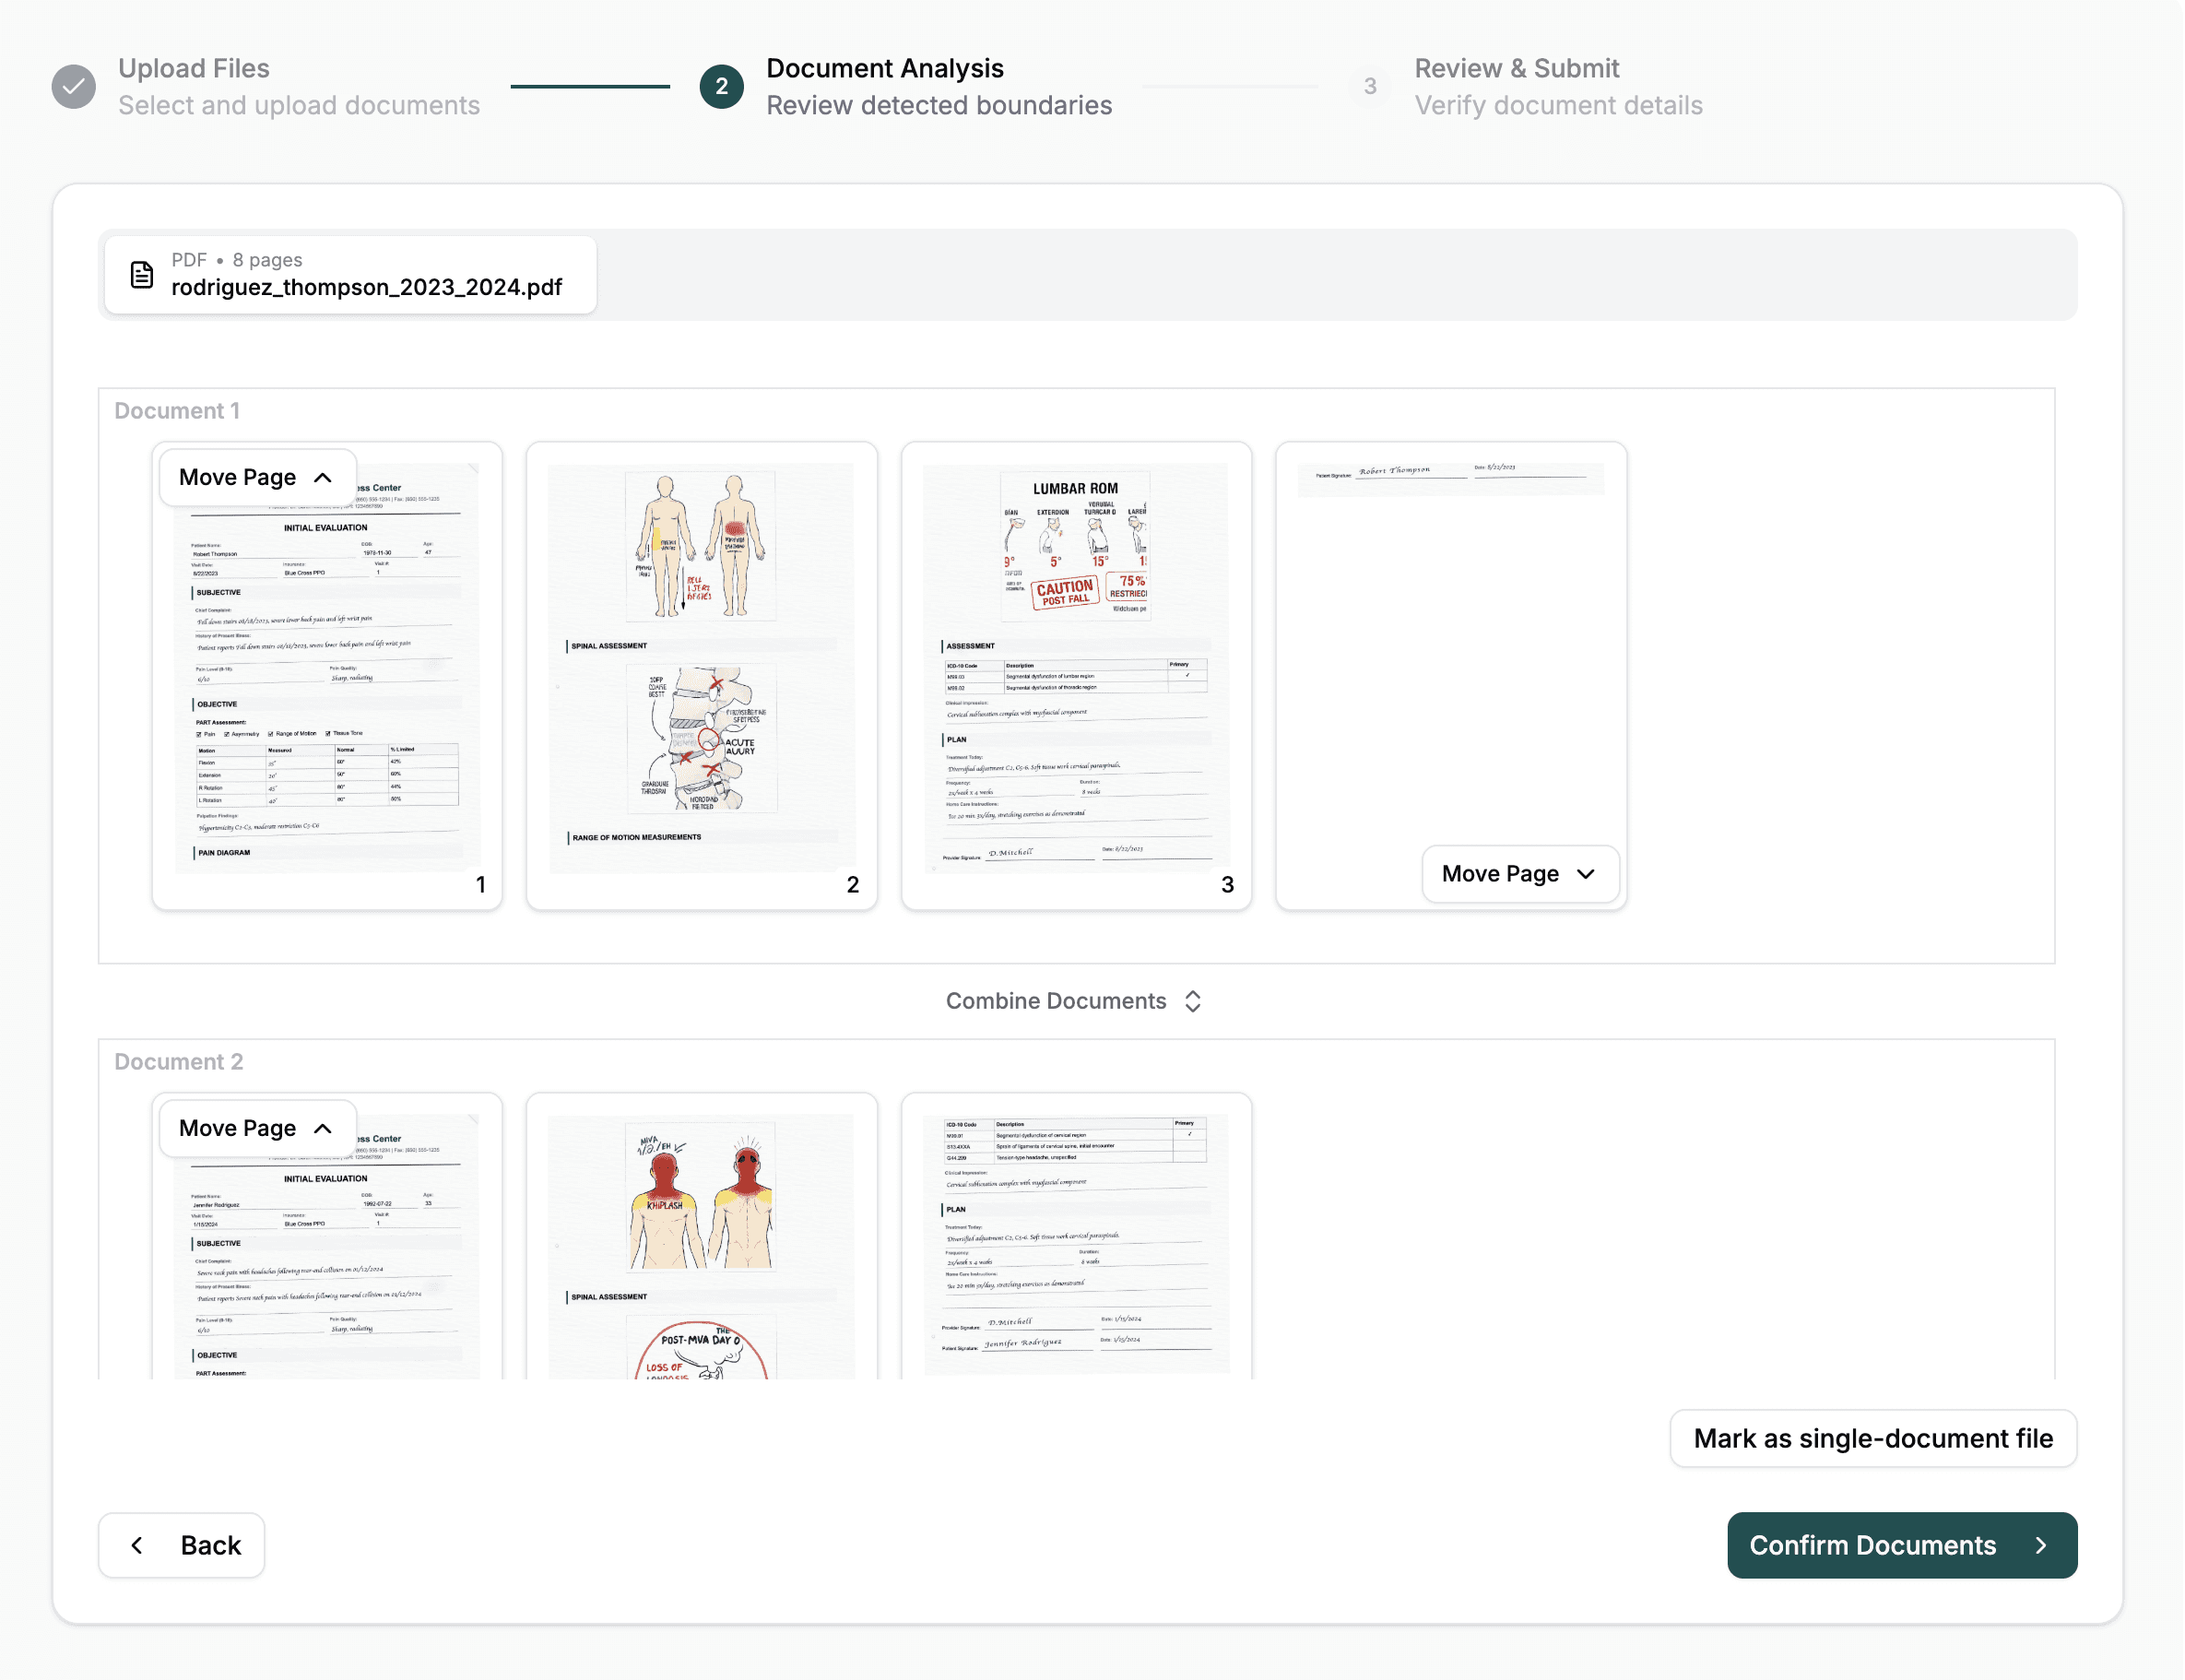This screenshot has width=2185, height=1680.
Task: Open Move Page menu on Document 2 first page
Action: 256,1129
